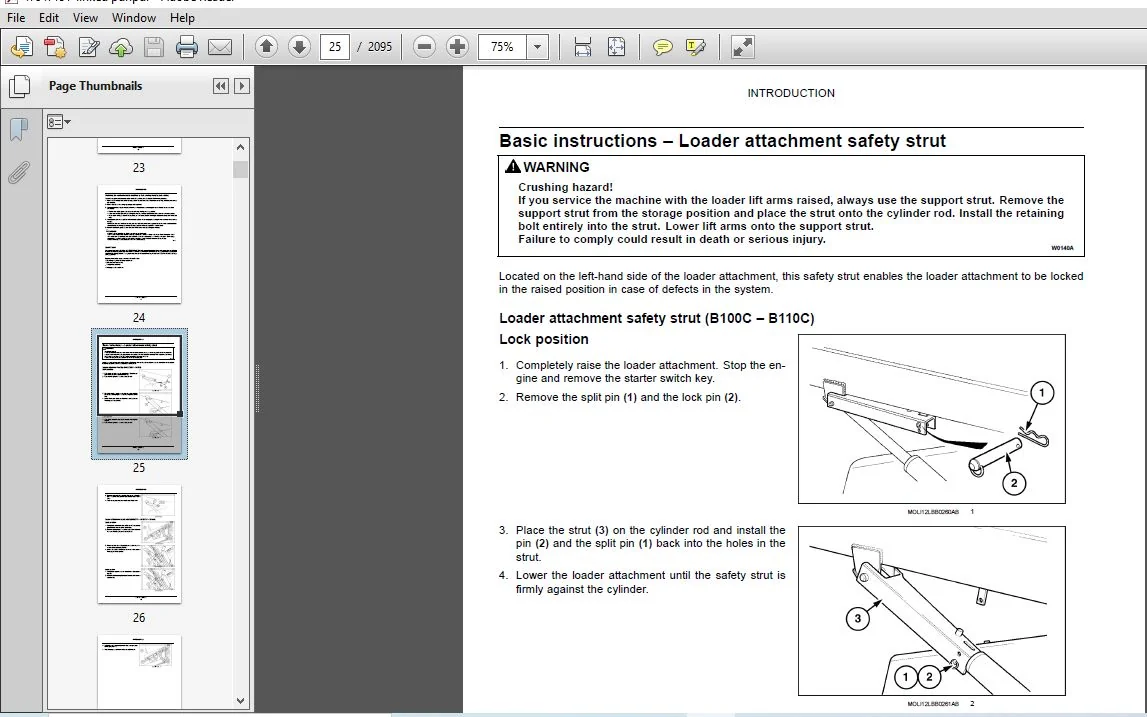Screen dimensions: 1147x717
Task: Click the 75% zoom value field
Action: click(x=503, y=47)
